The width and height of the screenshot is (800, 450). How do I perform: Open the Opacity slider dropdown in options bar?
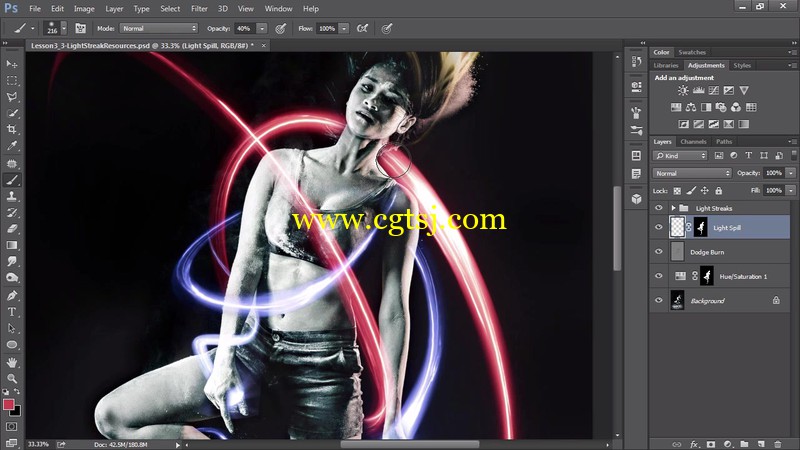tap(262, 29)
